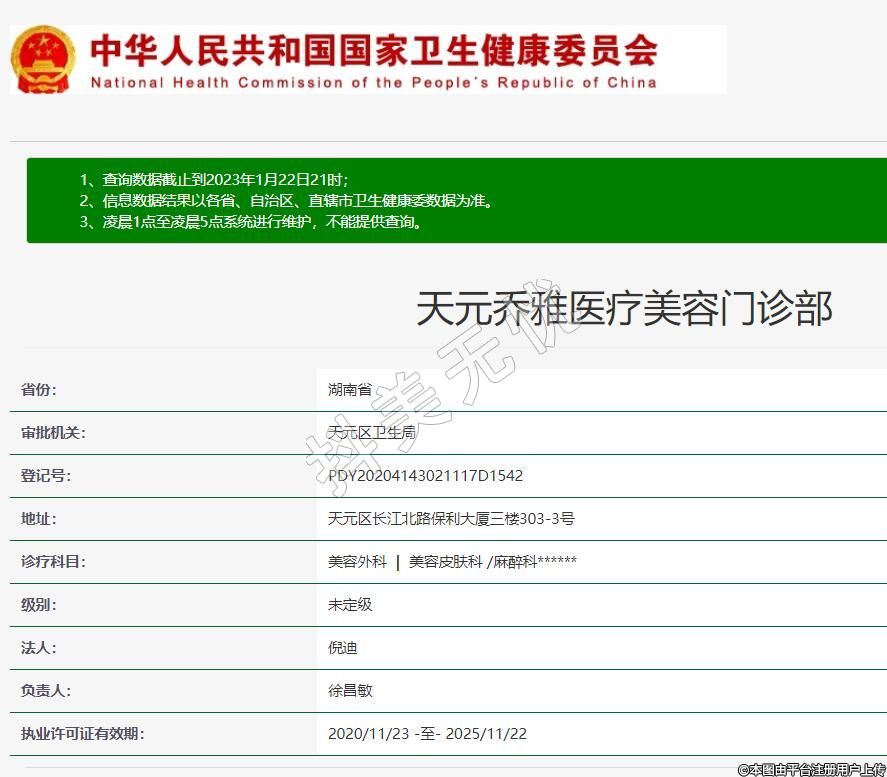Click the Chinese commission title in header
Viewport: 887px width, 777px height.
pos(374,49)
